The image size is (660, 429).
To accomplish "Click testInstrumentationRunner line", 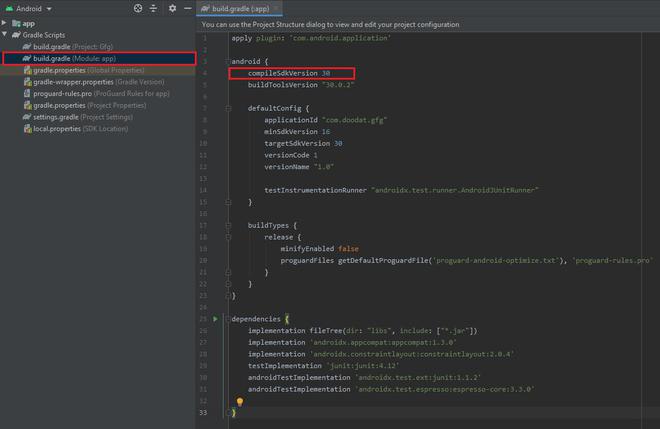I will pyautogui.click(x=401, y=190).
